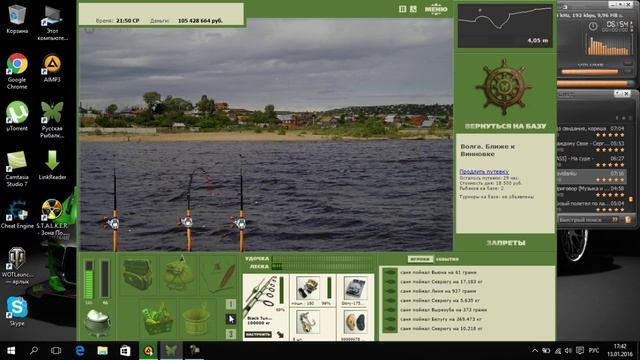Click Вернуться на базу
Viewport: 640px width, 360px height.
[x=505, y=126]
